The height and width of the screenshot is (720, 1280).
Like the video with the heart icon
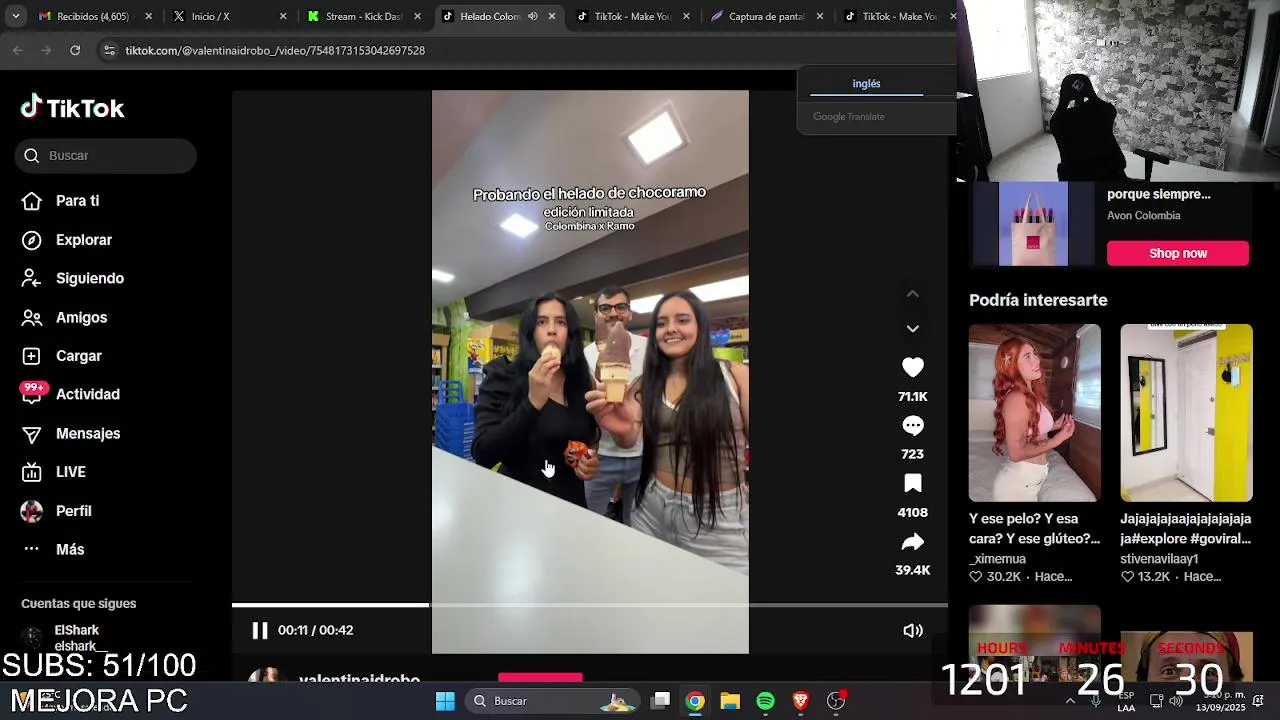(913, 367)
